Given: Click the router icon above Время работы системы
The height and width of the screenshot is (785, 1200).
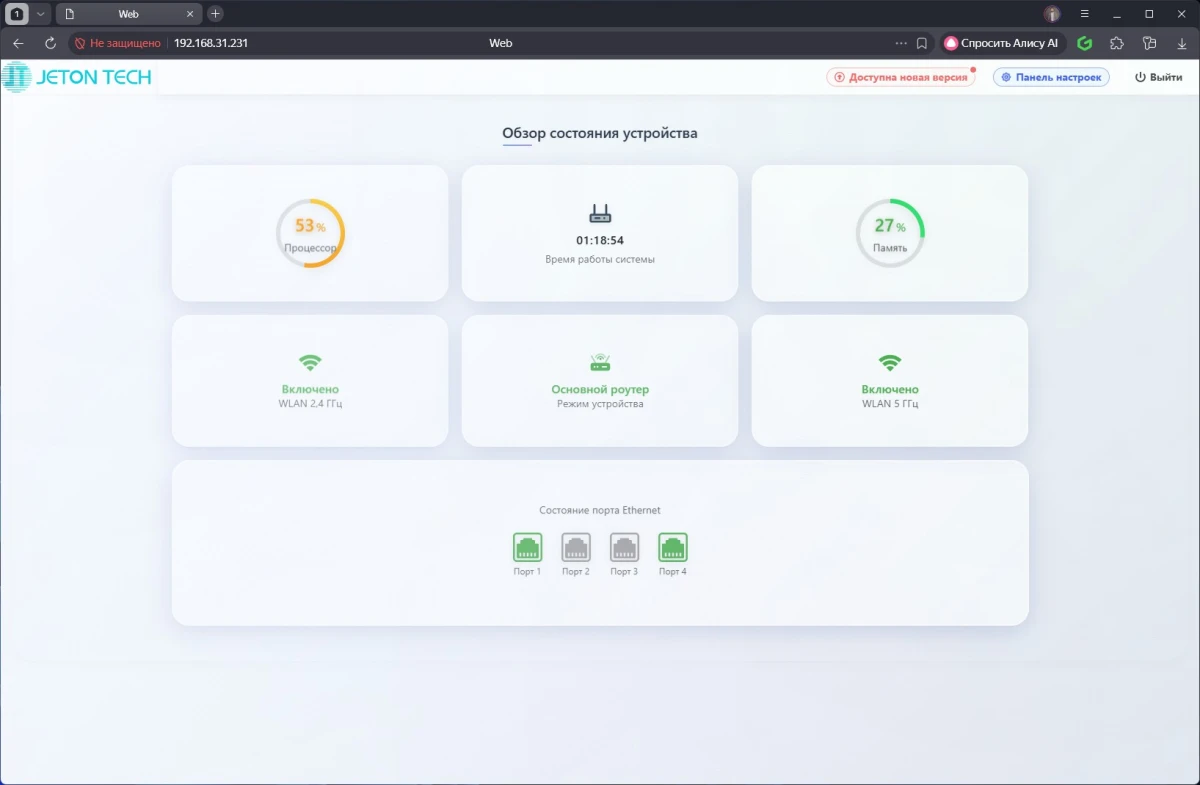Looking at the screenshot, I should pos(599,211).
